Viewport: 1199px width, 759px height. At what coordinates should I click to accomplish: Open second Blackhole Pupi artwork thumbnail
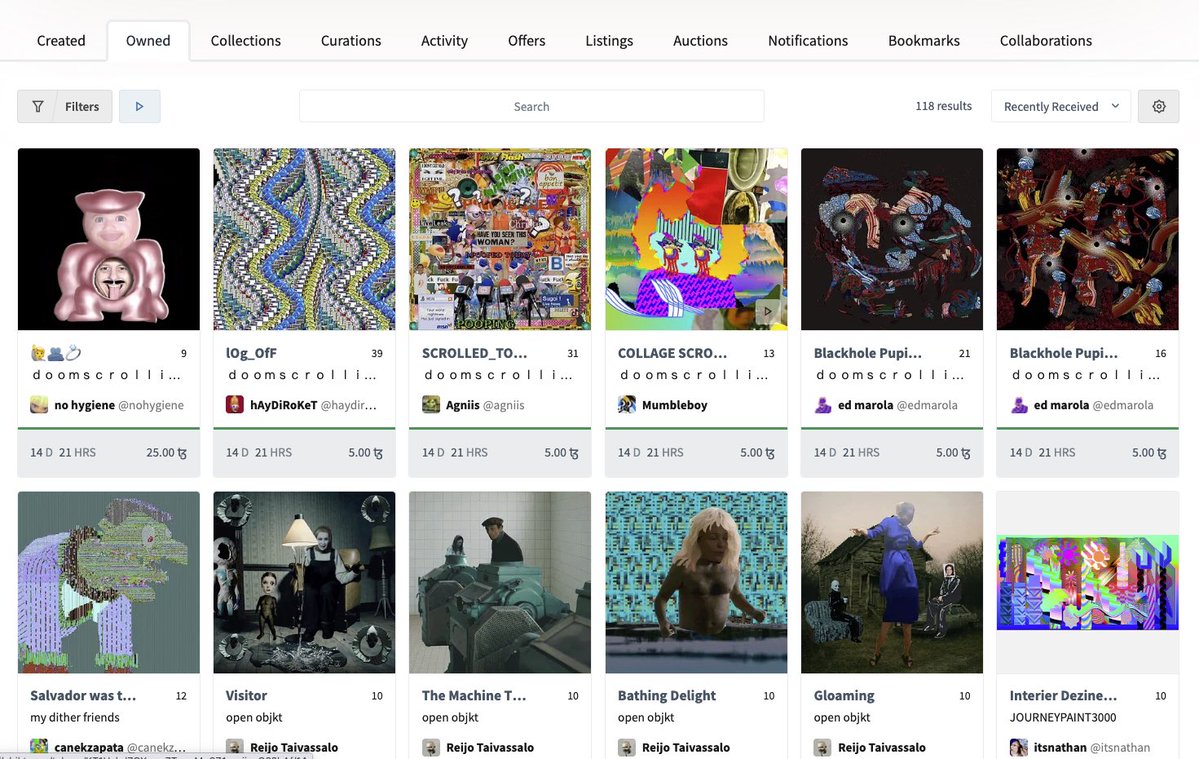pyautogui.click(x=1087, y=239)
